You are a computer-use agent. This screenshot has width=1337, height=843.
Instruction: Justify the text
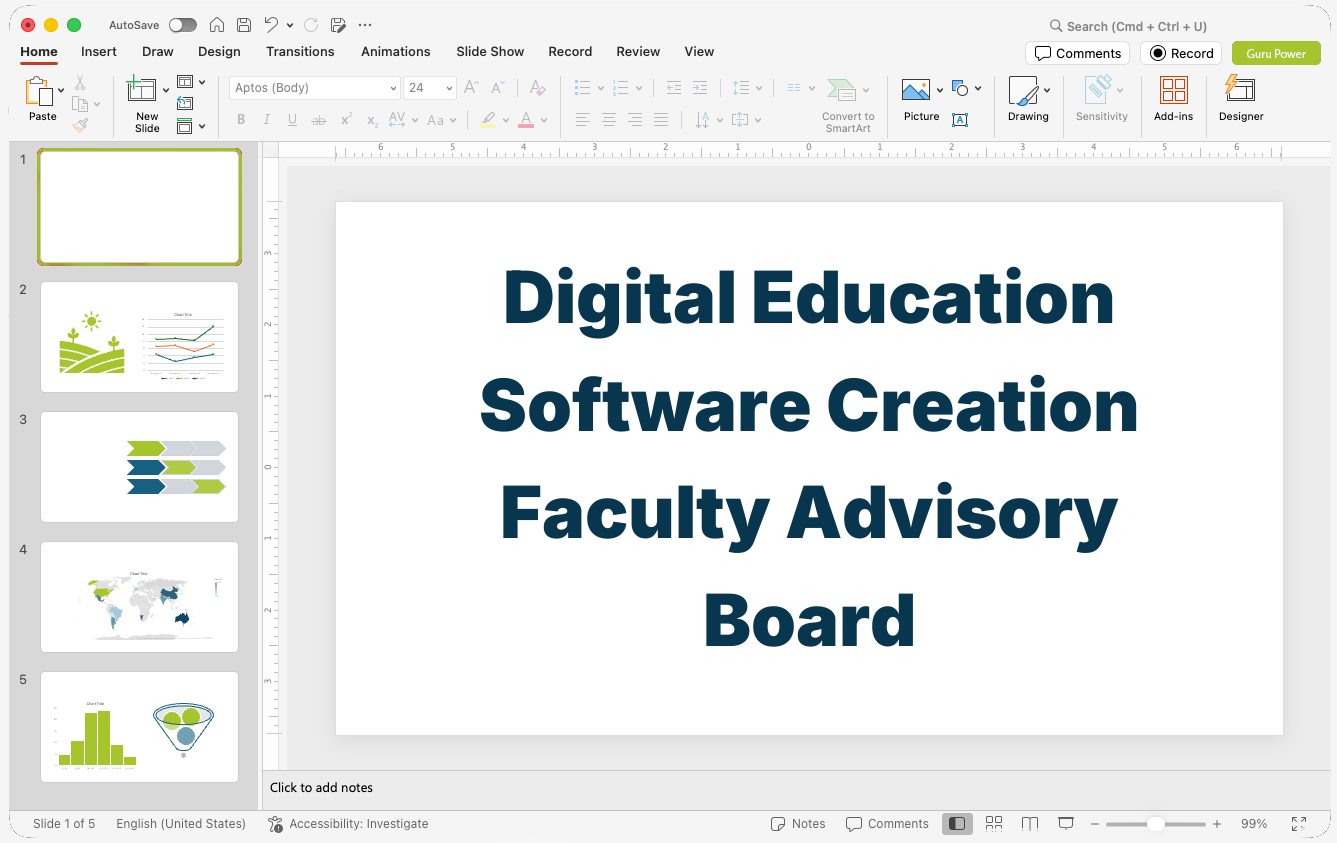[661, 120]
